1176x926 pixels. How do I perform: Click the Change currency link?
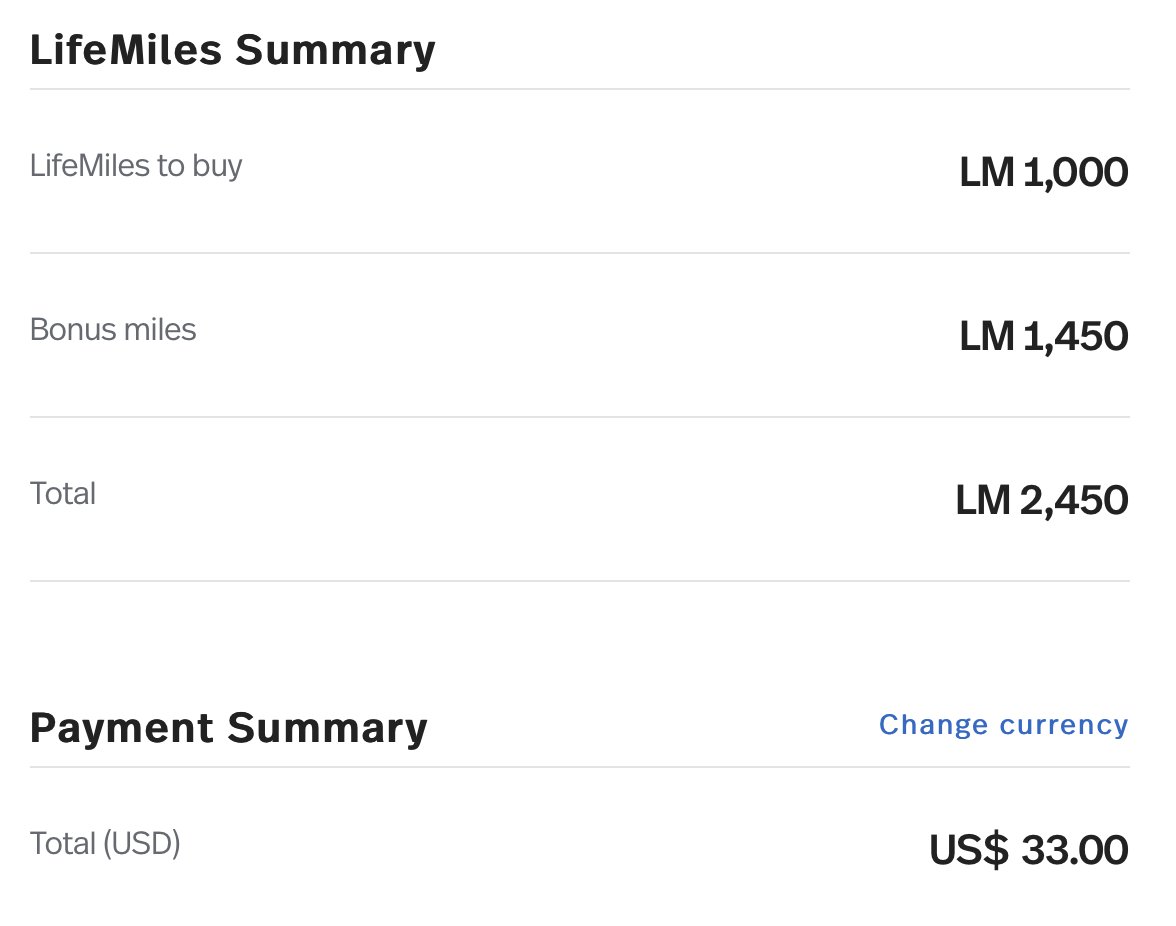(1003, 725)
